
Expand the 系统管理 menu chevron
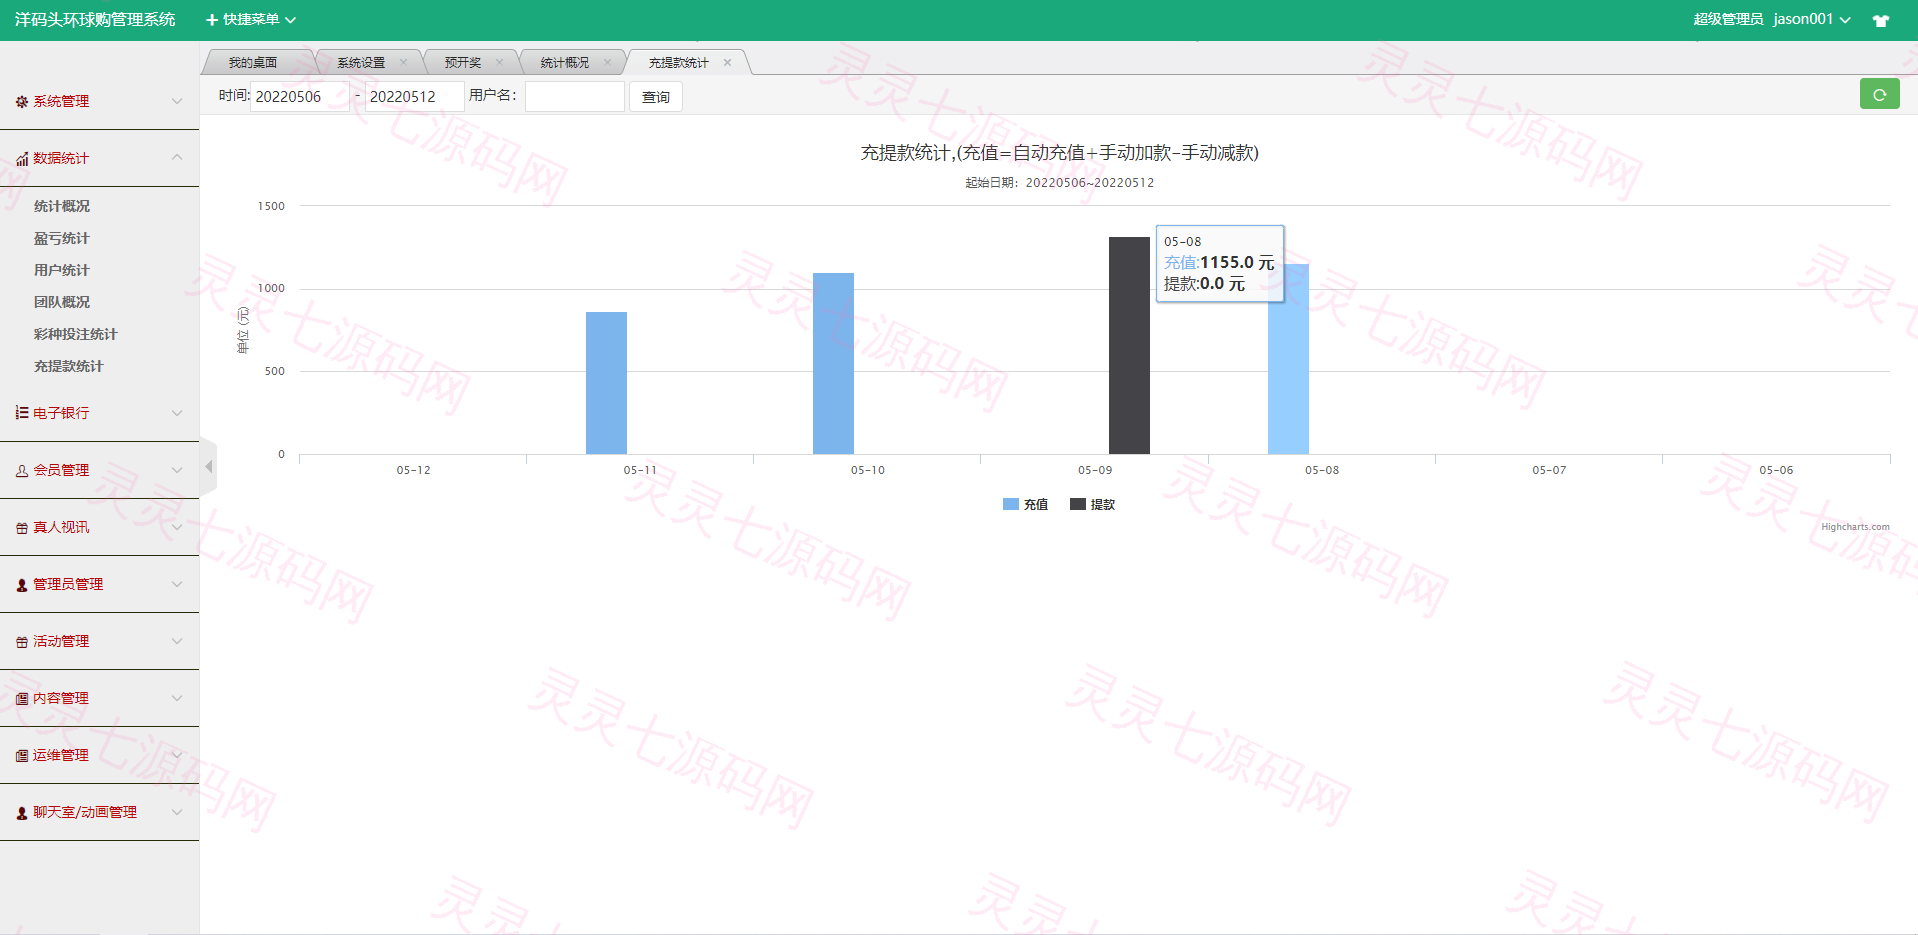tap(177, 101)
